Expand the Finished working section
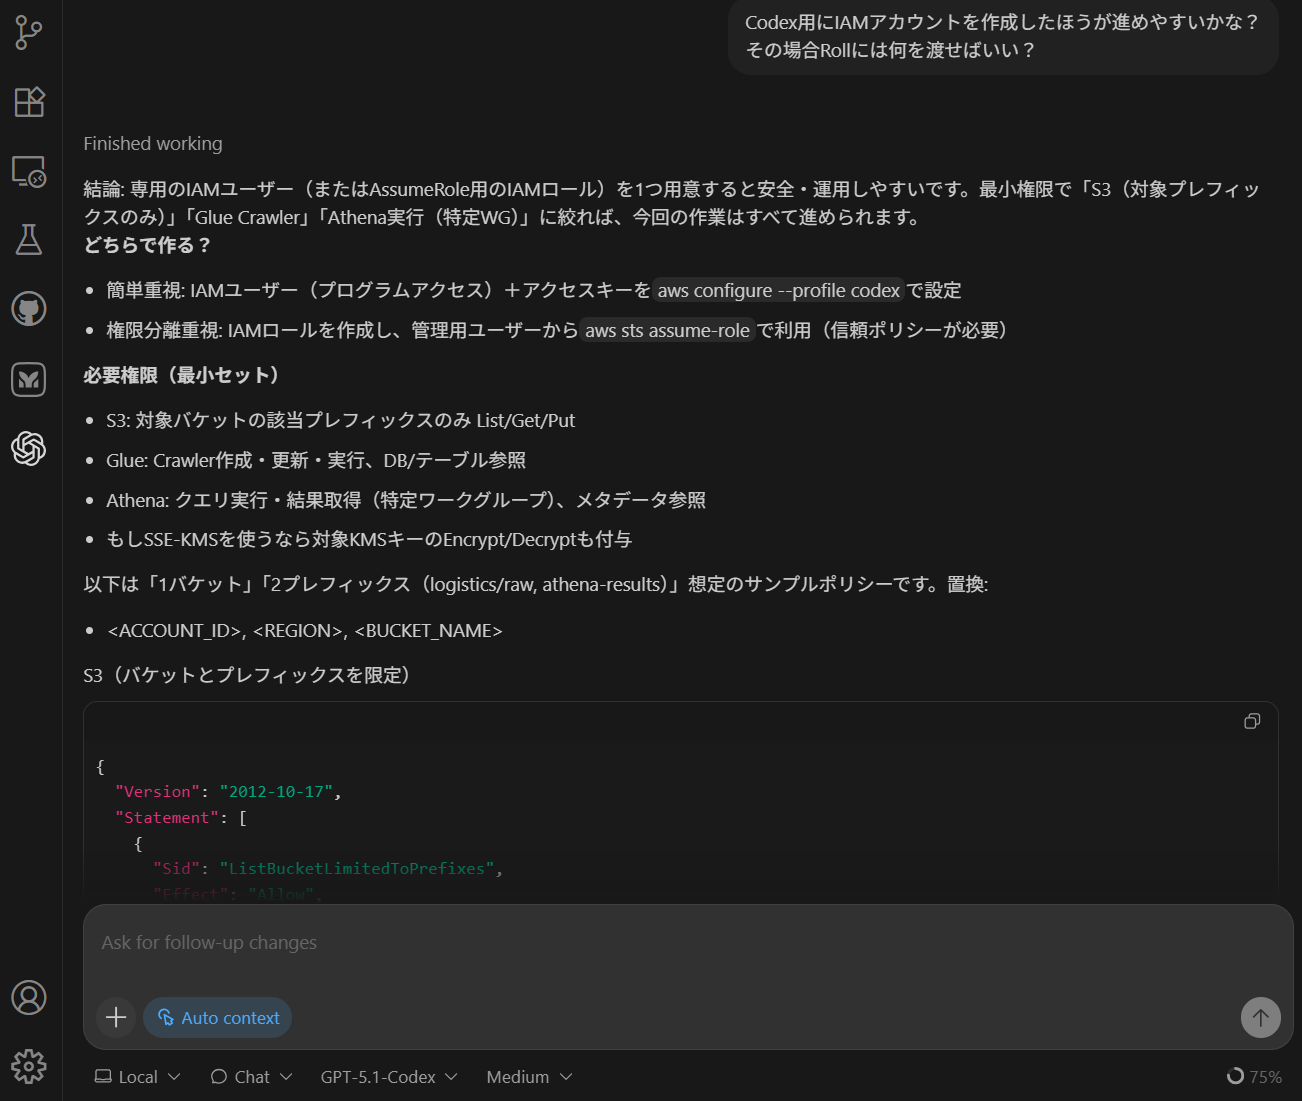 (152, 143)
